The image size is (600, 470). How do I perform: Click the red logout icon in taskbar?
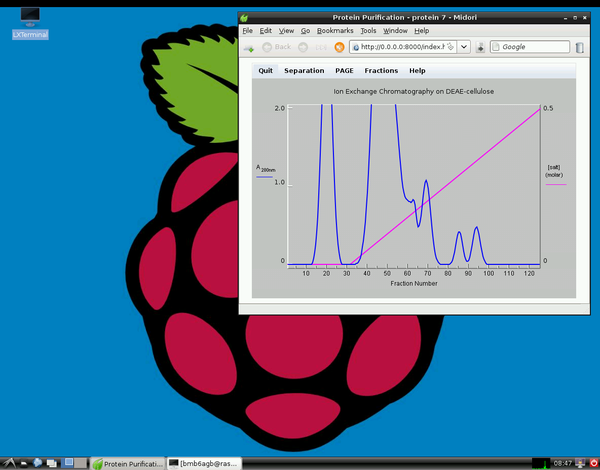pos(593,463)
